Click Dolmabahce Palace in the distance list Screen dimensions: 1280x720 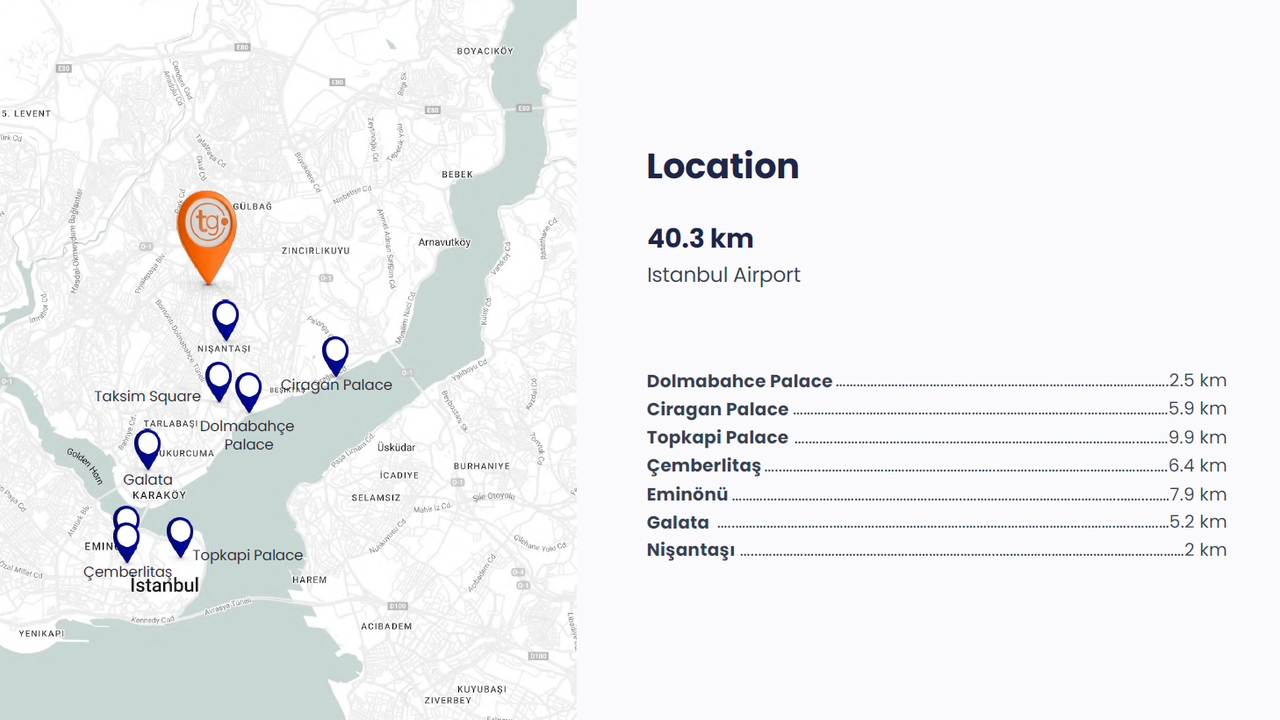pyautogui.click(x=739, y=381)
